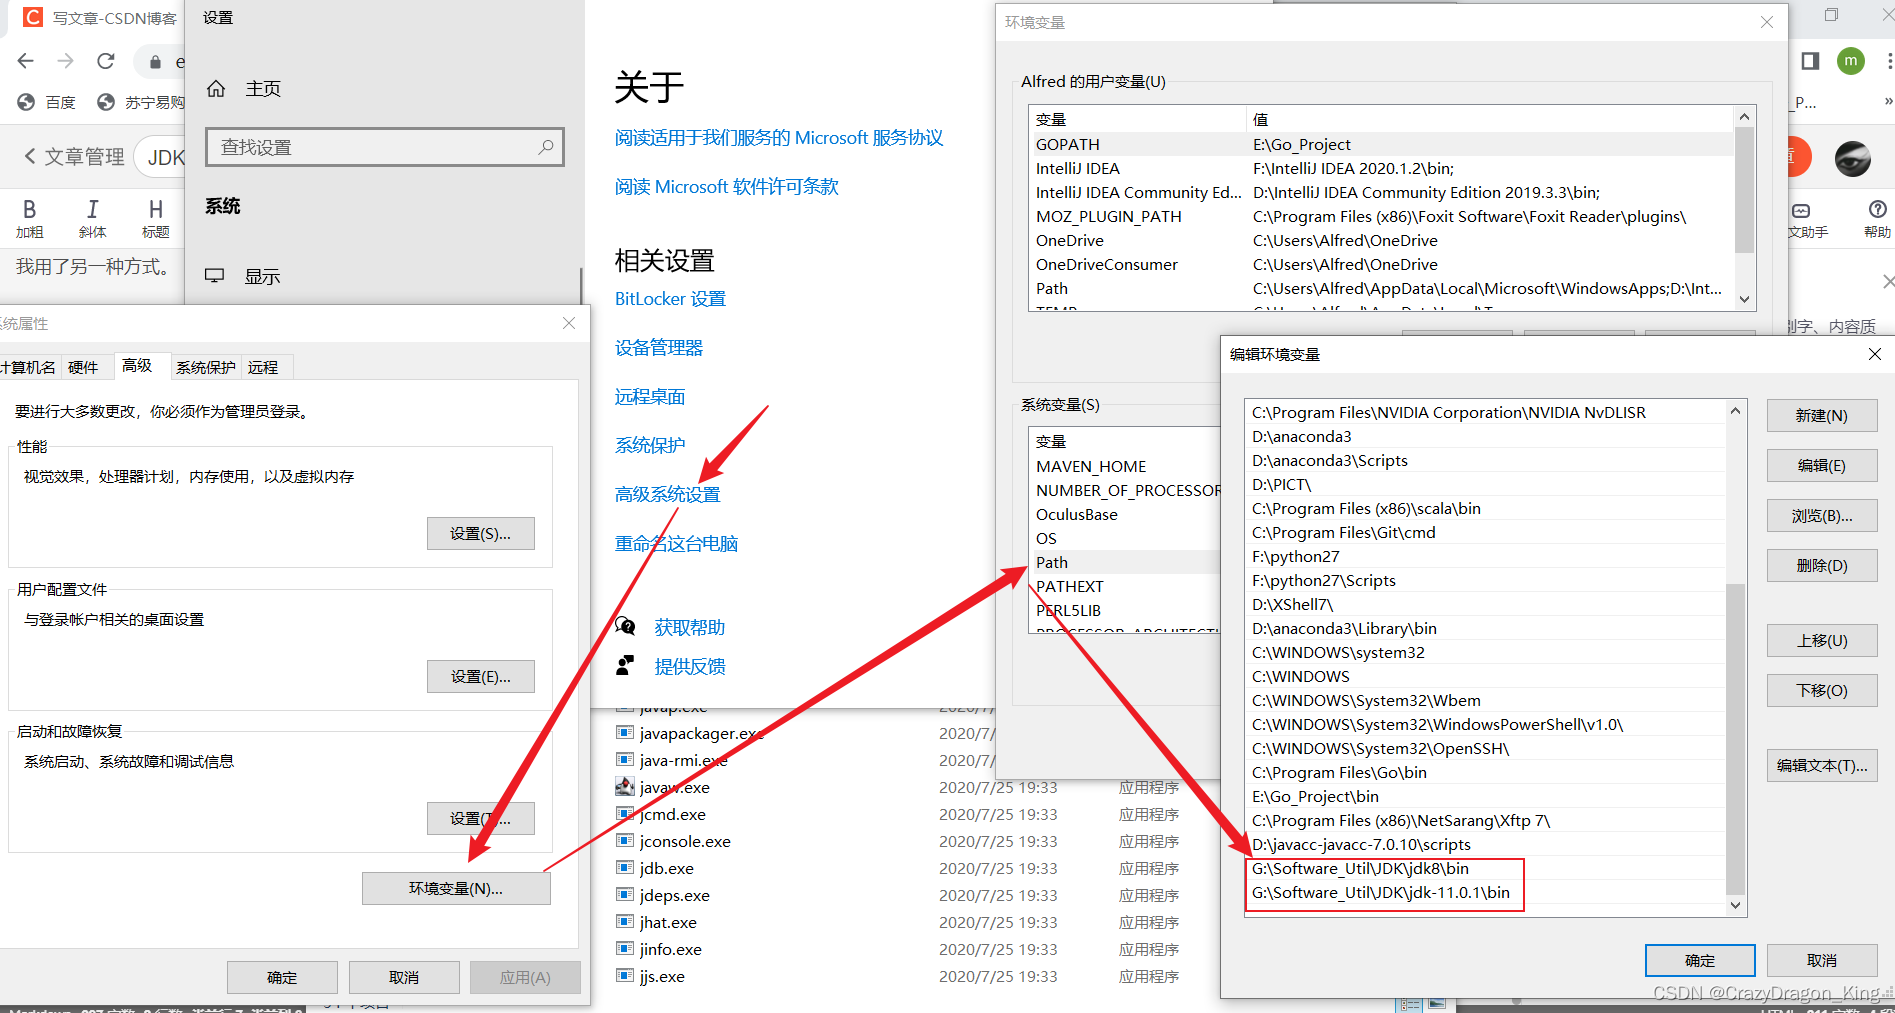Click the browser back arrow
Screen dimensions: 1895x1013
click(26, 61)
